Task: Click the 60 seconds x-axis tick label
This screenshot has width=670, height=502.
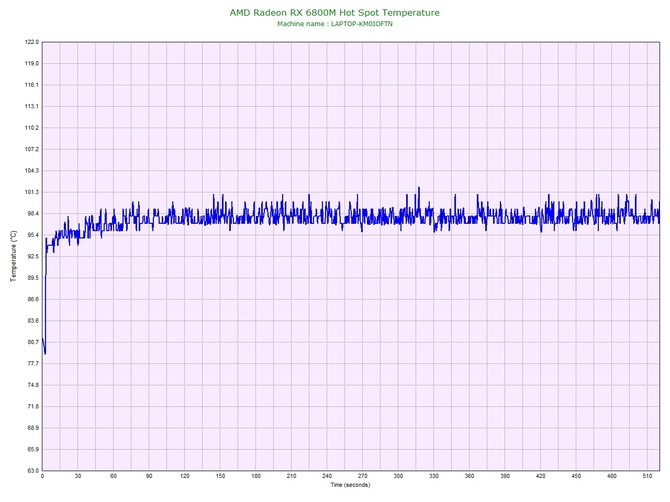Action: (x=113, y=476)
